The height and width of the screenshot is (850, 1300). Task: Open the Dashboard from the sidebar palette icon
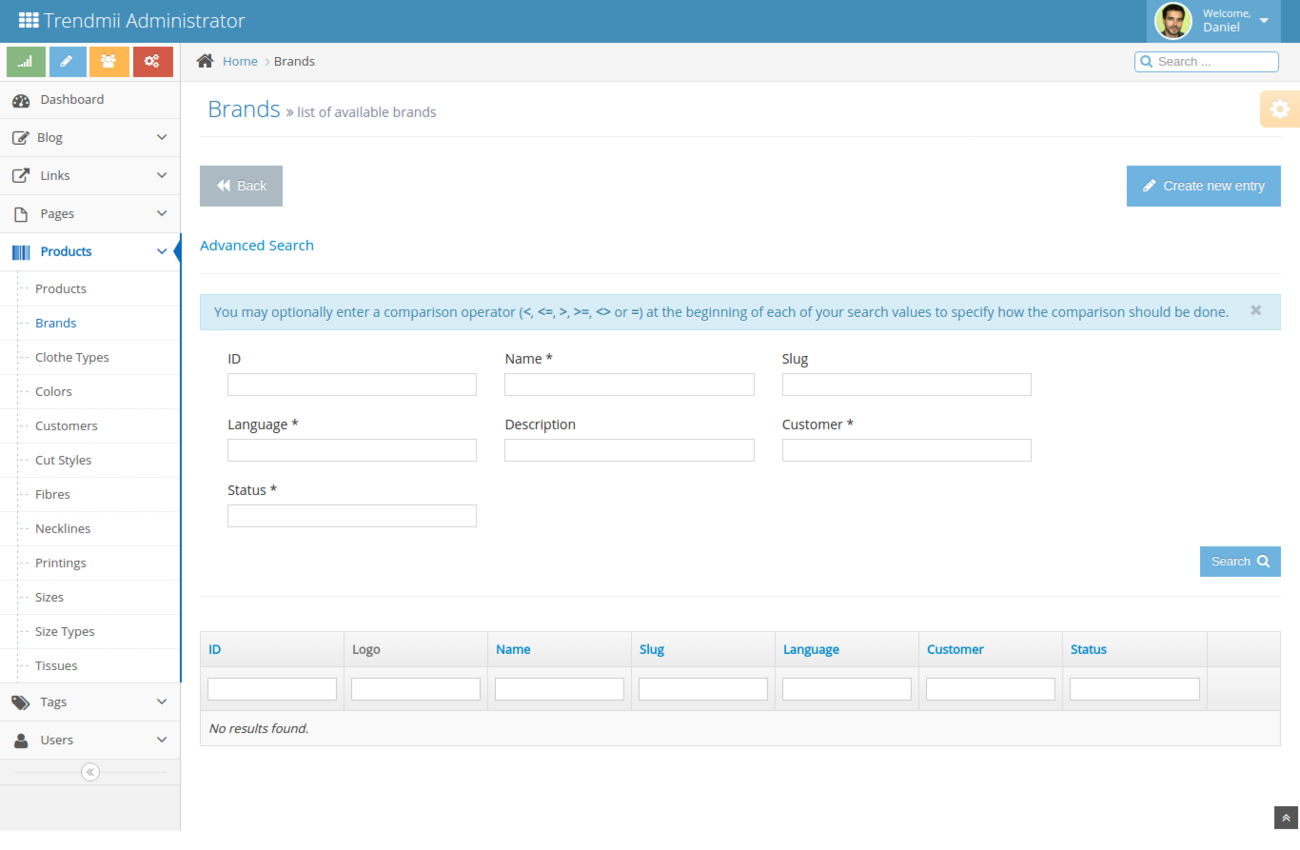pyautogui.click(x=22, y=99)
